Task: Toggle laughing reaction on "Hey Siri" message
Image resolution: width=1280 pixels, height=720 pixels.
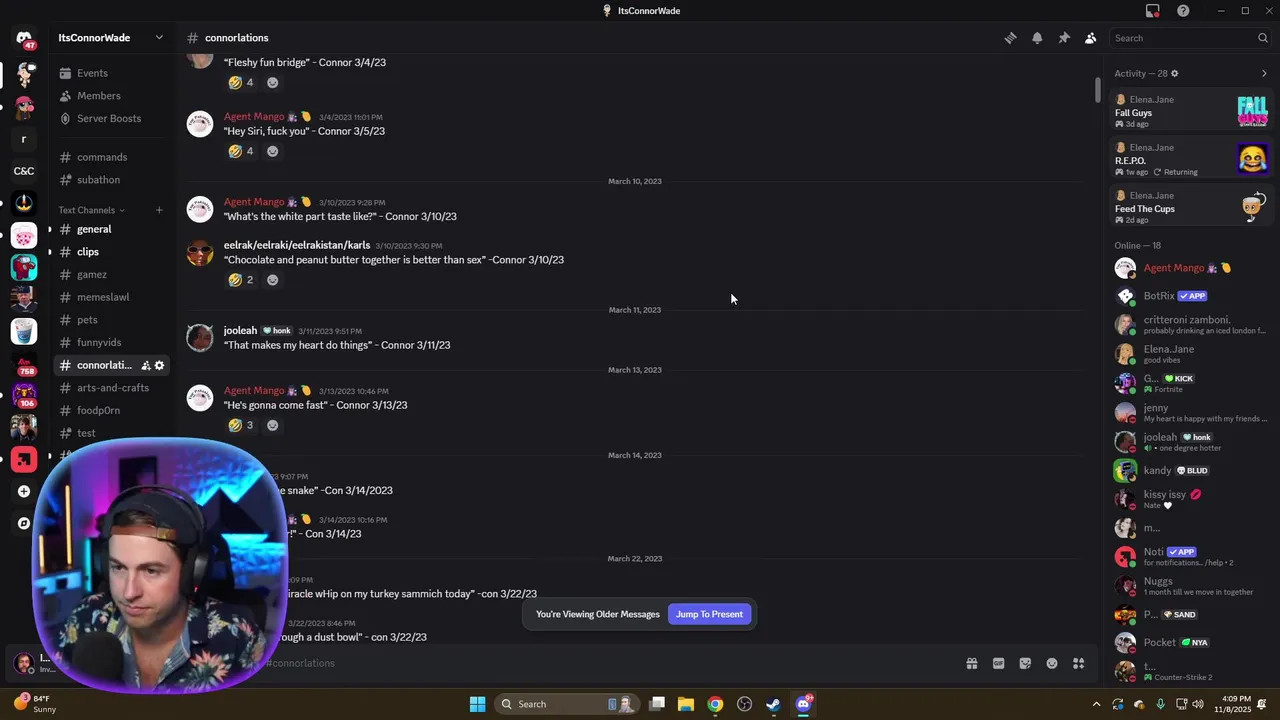Action: (x=241, y=151)
